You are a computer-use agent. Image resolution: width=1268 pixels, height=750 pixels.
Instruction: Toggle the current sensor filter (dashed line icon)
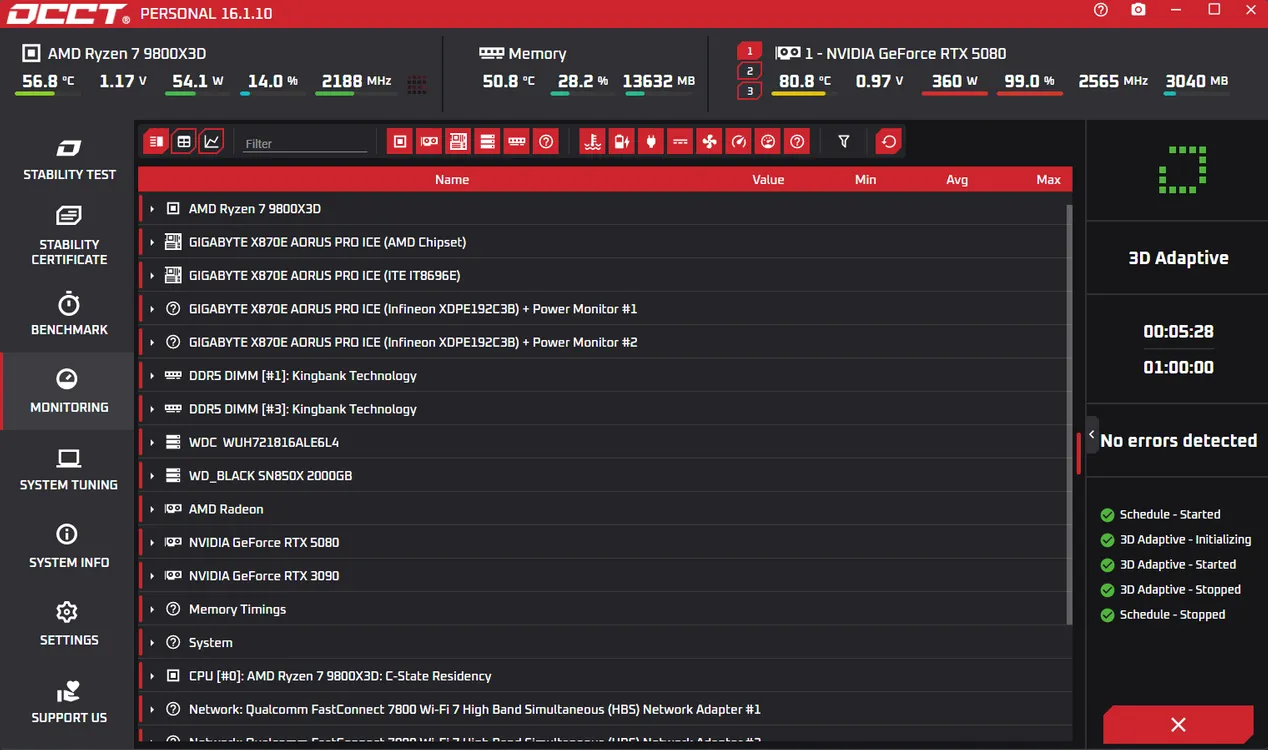[x=680, y=142]
